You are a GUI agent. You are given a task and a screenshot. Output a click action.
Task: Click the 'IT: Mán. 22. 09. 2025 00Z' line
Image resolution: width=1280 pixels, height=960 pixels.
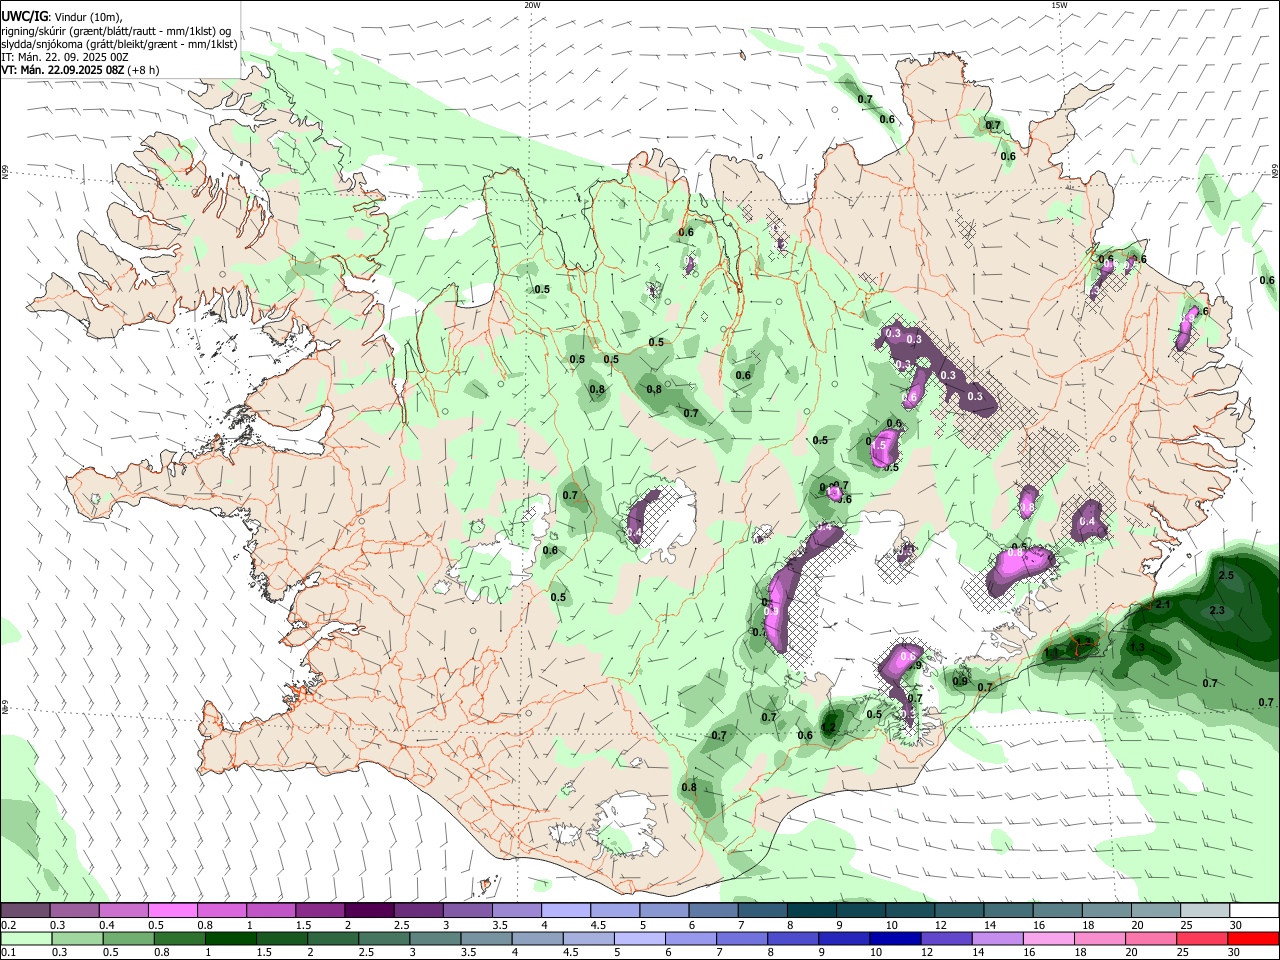pos(65,57)
